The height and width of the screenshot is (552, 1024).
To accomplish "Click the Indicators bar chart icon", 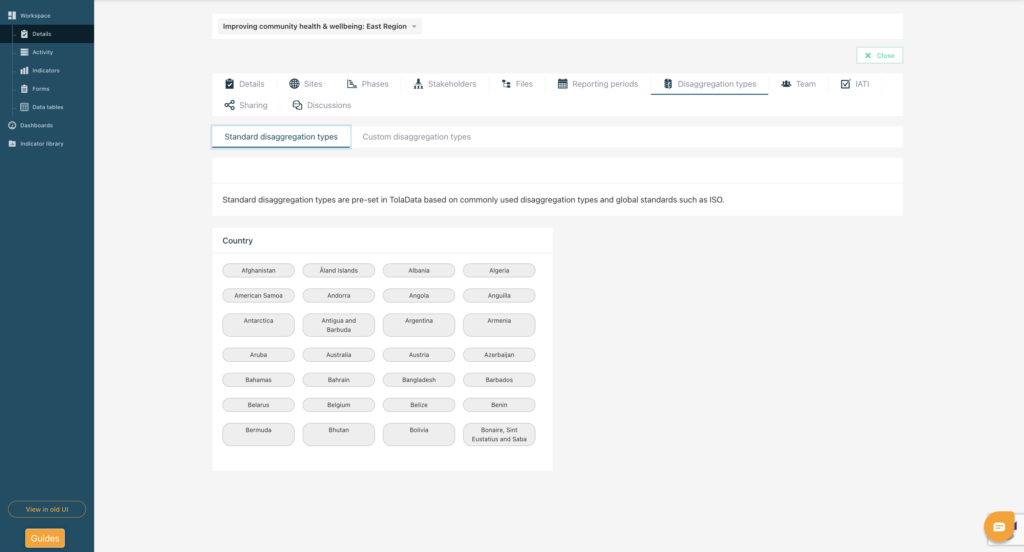I will coord(24,71).
